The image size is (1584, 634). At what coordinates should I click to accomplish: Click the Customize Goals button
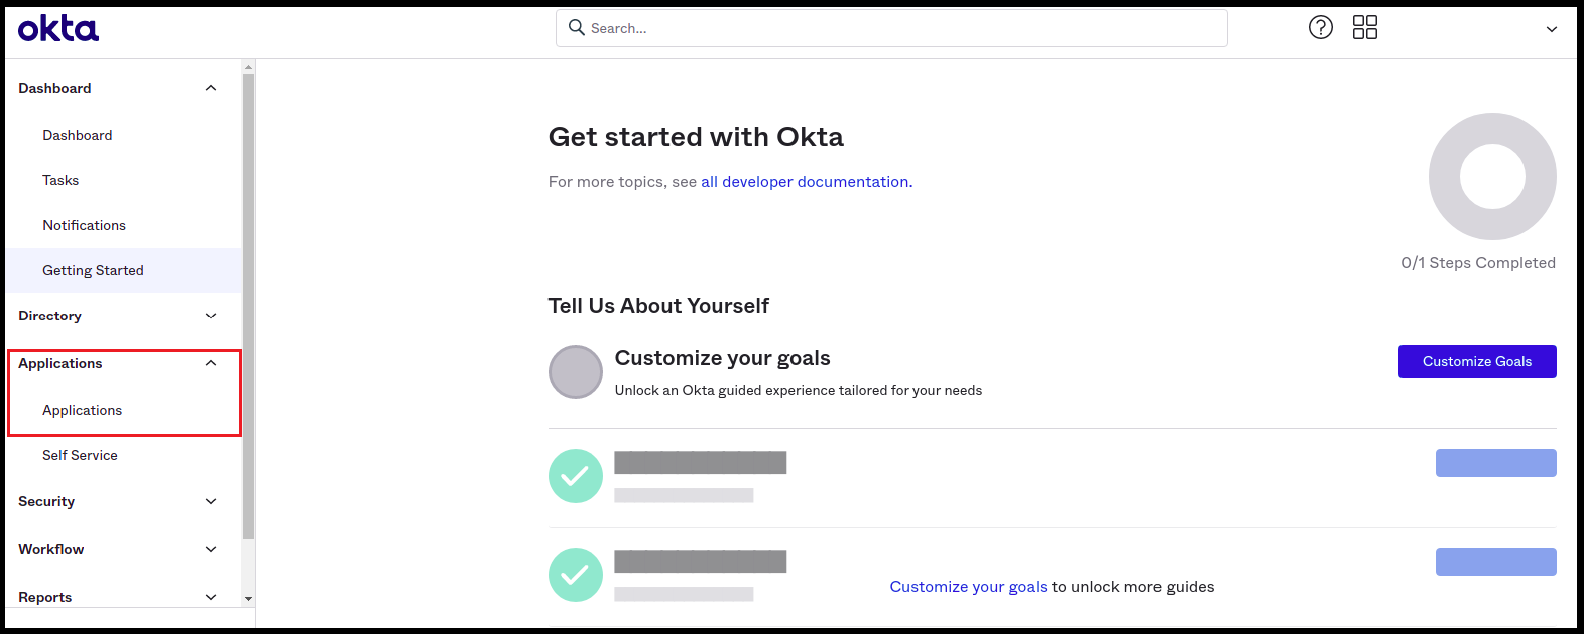pos(1477,361)
